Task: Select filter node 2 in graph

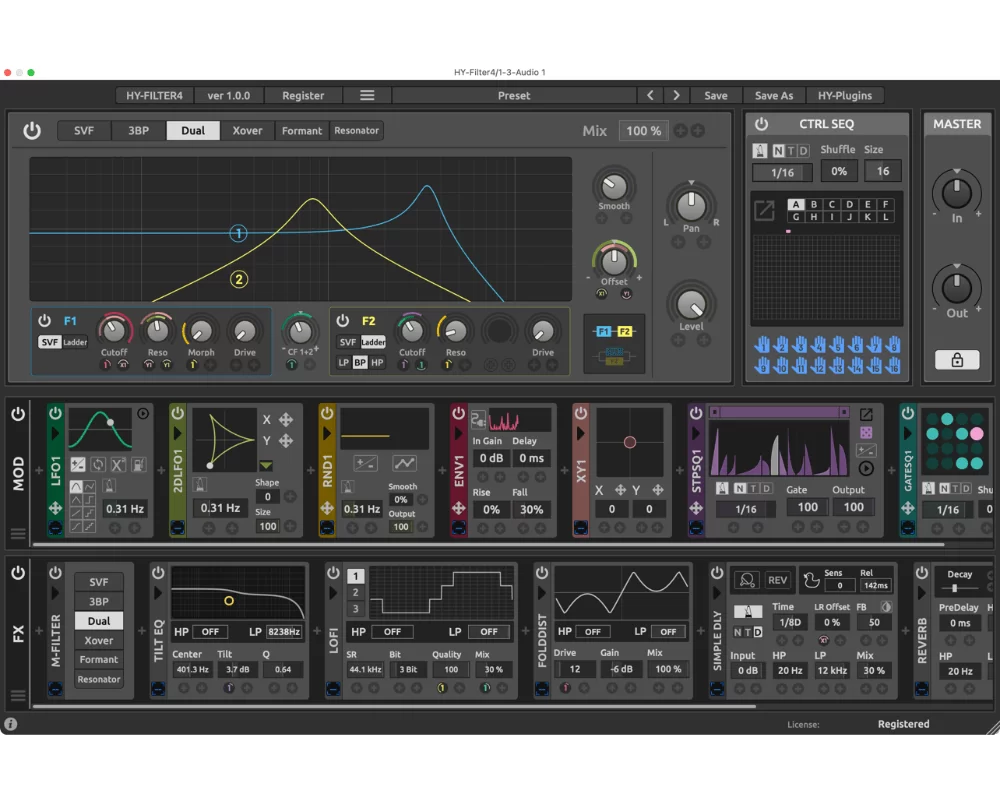Action: [x=239, y=279]
